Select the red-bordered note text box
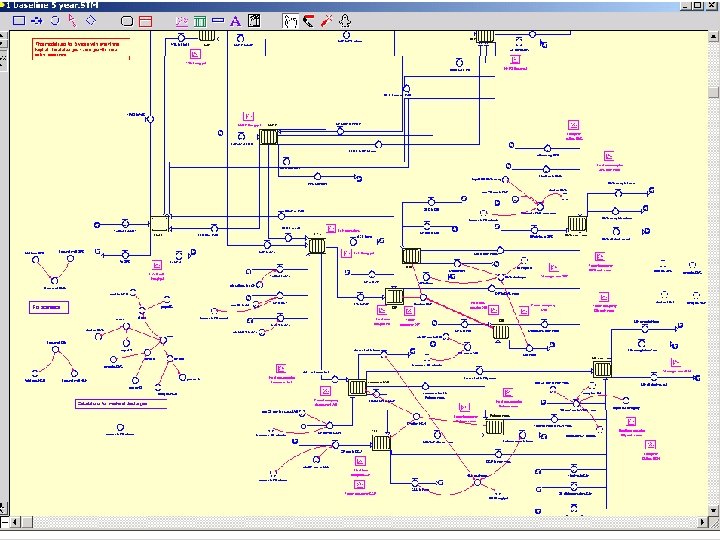The image size is (720, 540). click(81, 49)
